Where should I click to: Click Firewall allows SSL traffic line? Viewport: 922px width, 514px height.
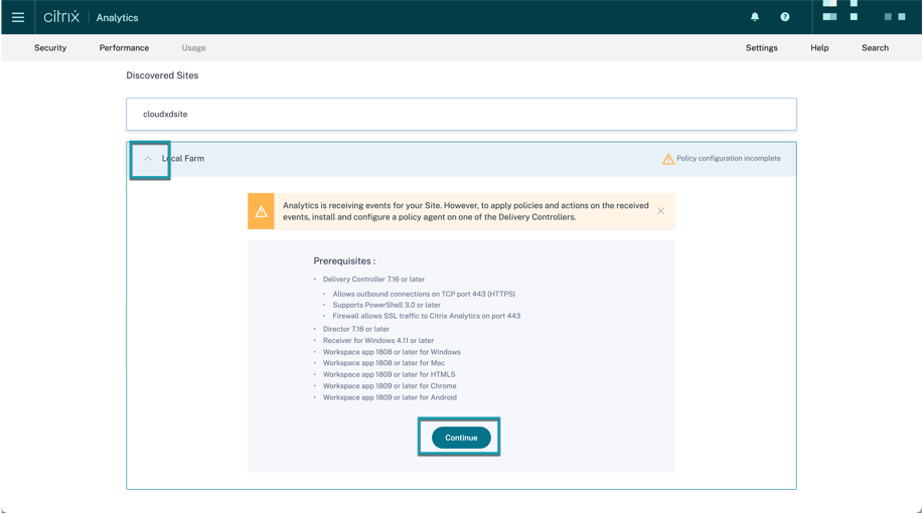(426, 316)
